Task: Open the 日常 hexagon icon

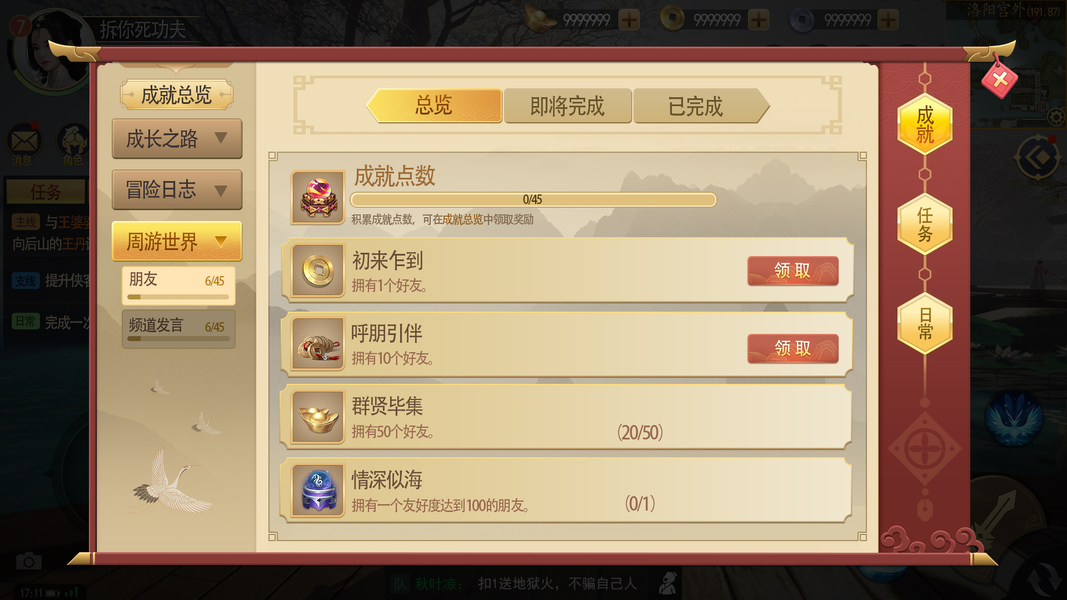Action: coord(925,324)
